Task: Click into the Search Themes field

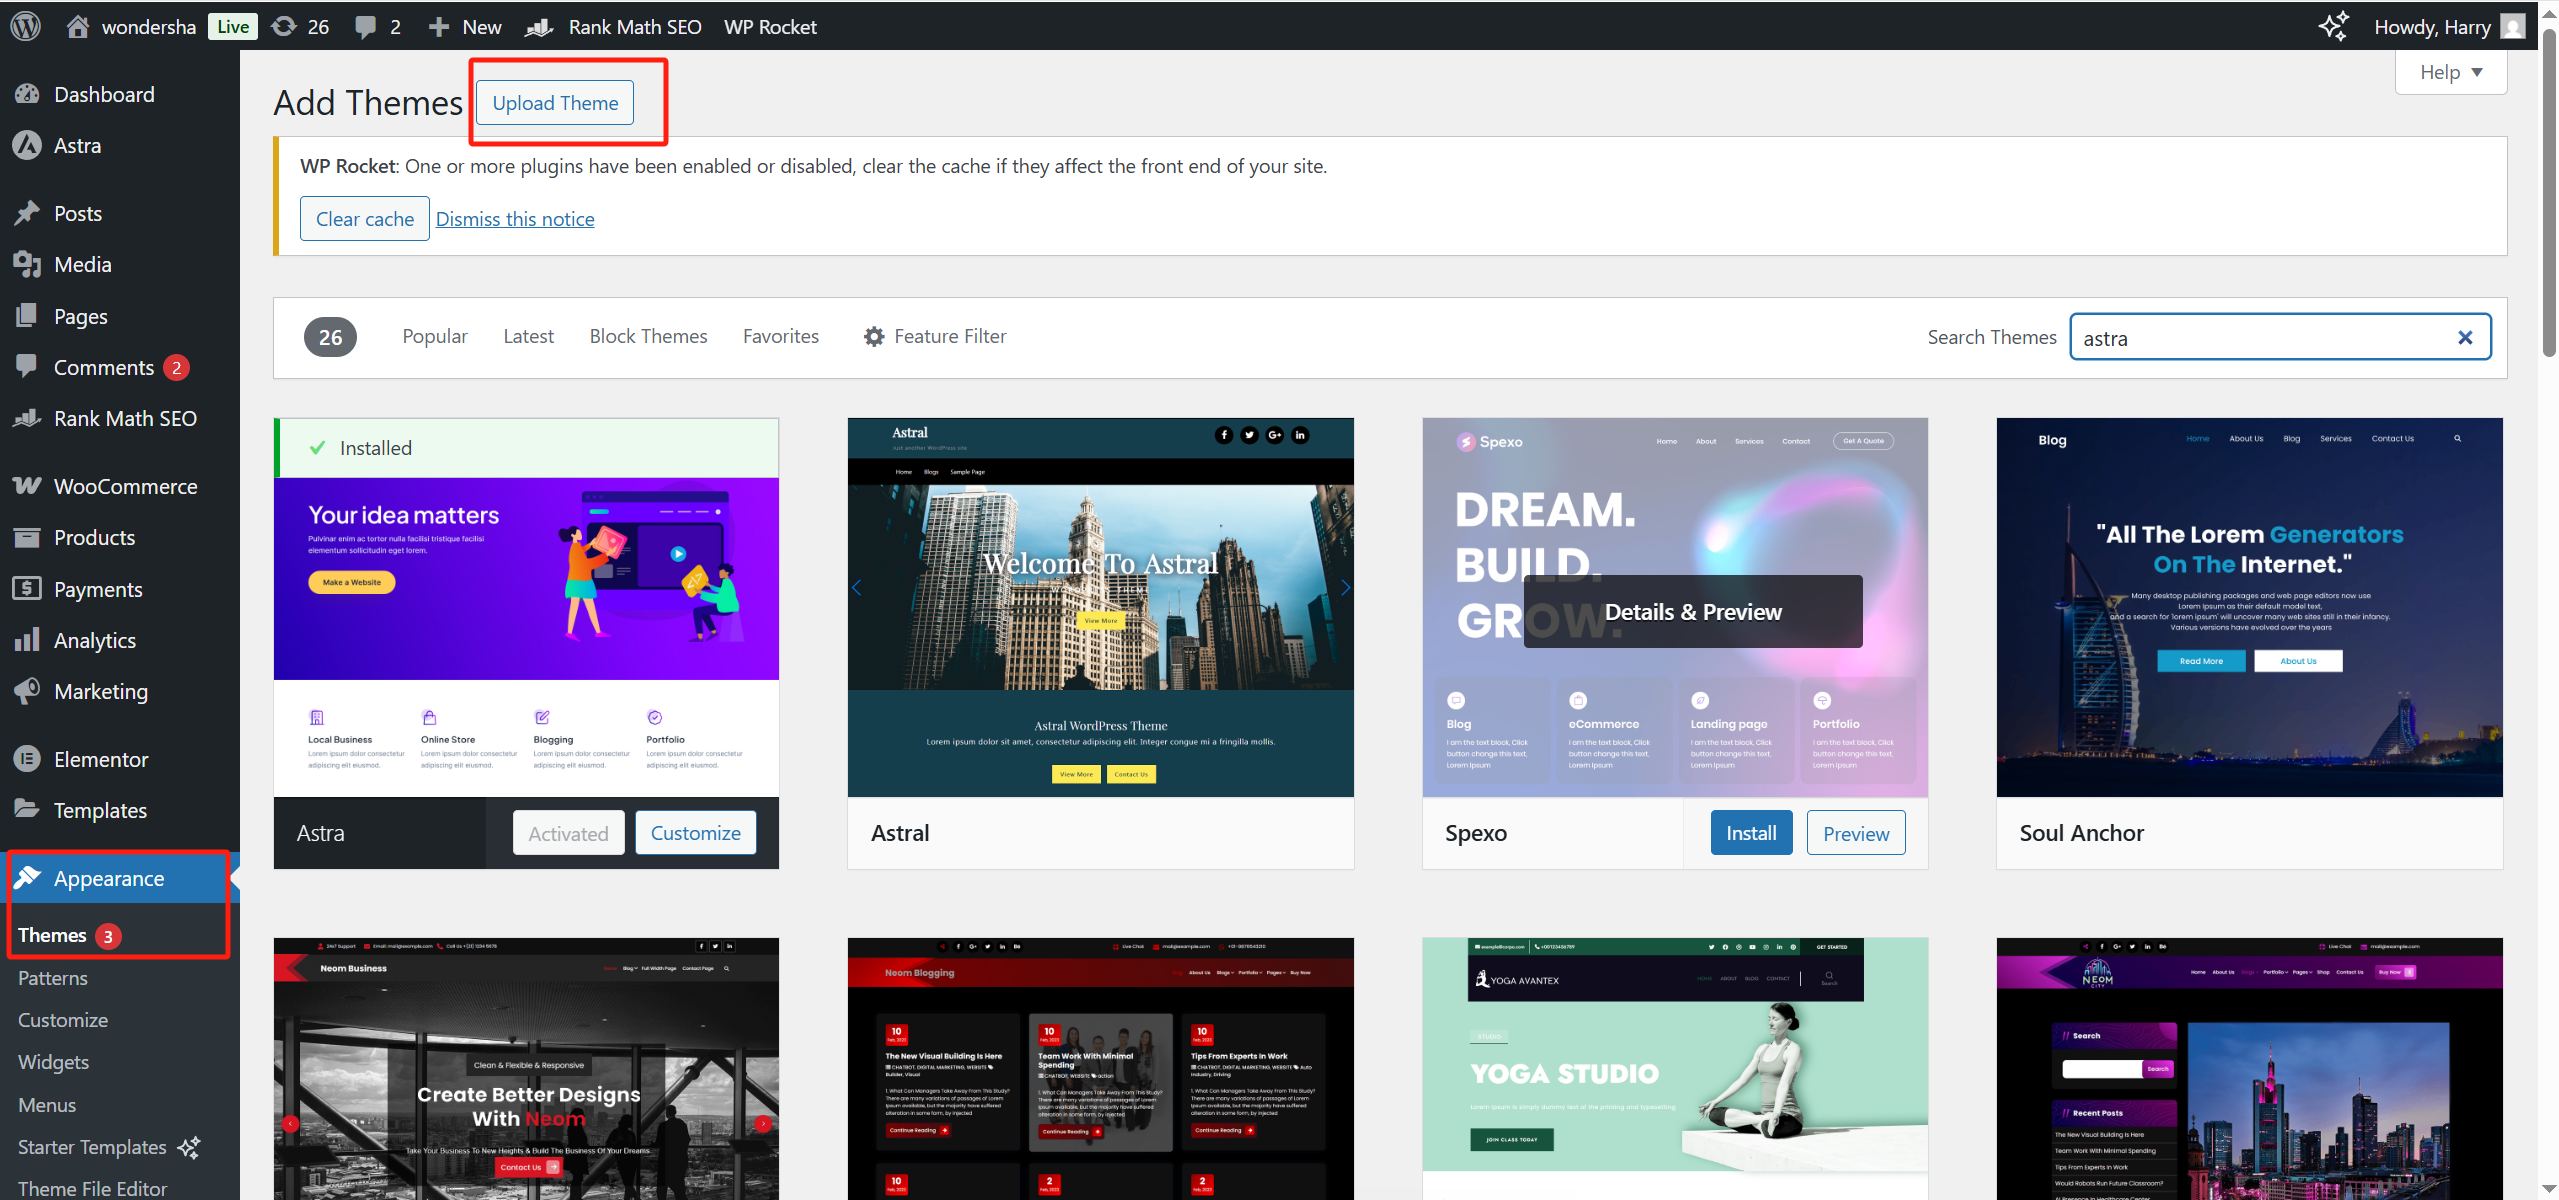Action: coord(2260,338)
